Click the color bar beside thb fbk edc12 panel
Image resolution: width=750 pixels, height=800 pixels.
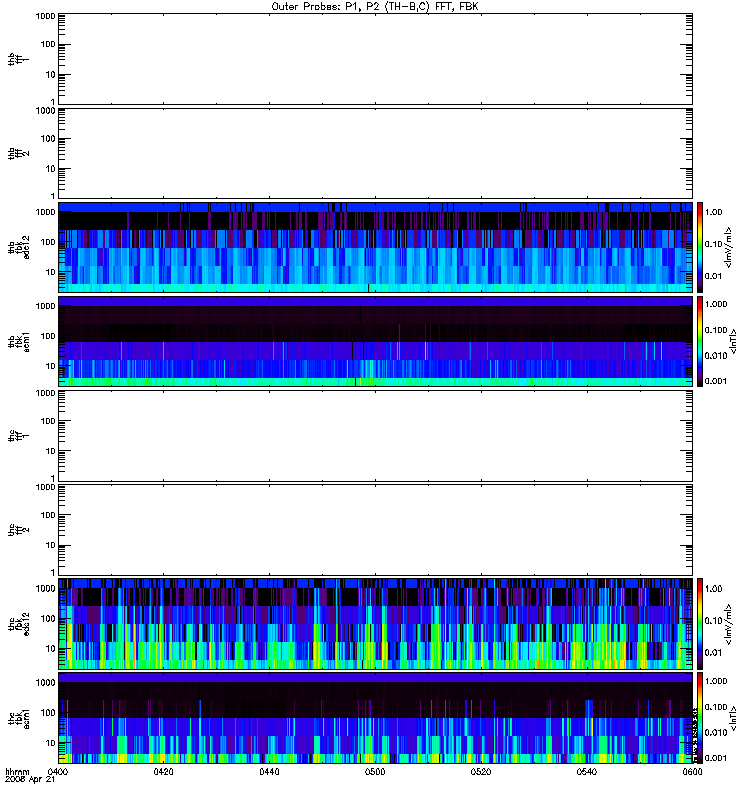point(700,247)
